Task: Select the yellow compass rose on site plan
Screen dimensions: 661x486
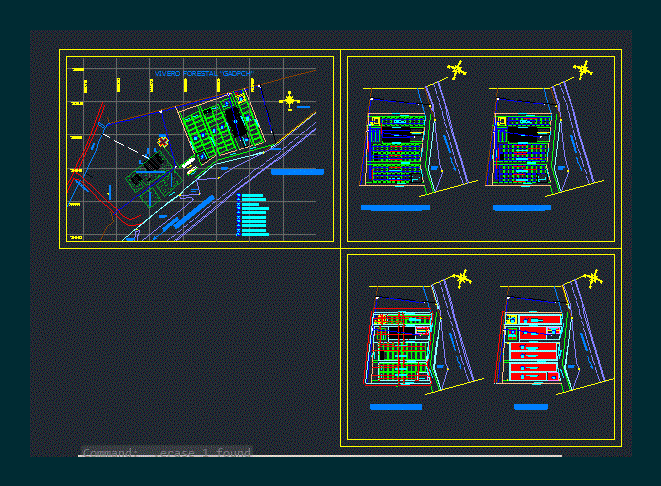Action: [x=290, y=101]
